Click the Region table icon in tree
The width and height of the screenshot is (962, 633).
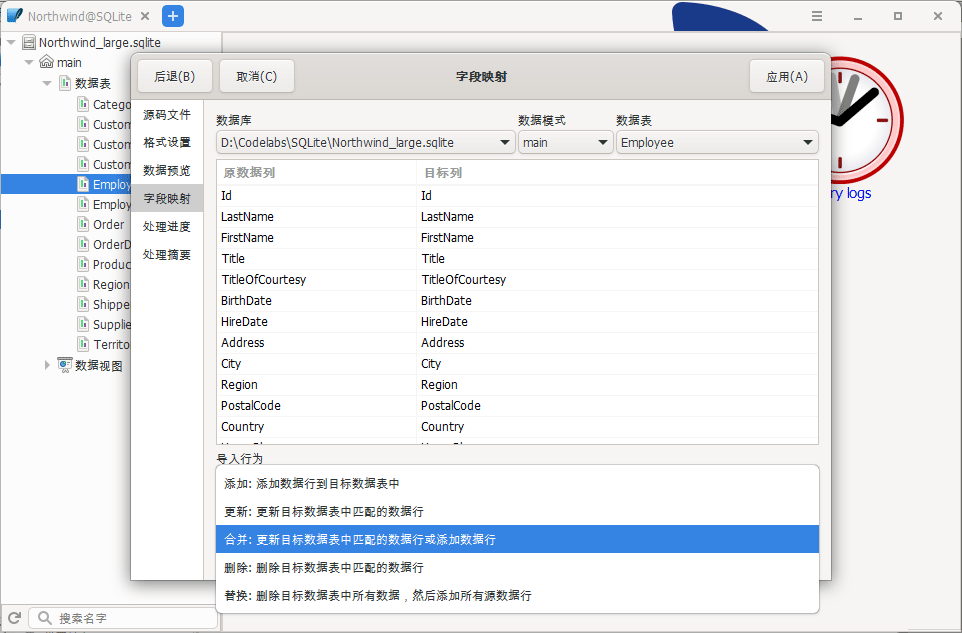[x=84, y=284]
